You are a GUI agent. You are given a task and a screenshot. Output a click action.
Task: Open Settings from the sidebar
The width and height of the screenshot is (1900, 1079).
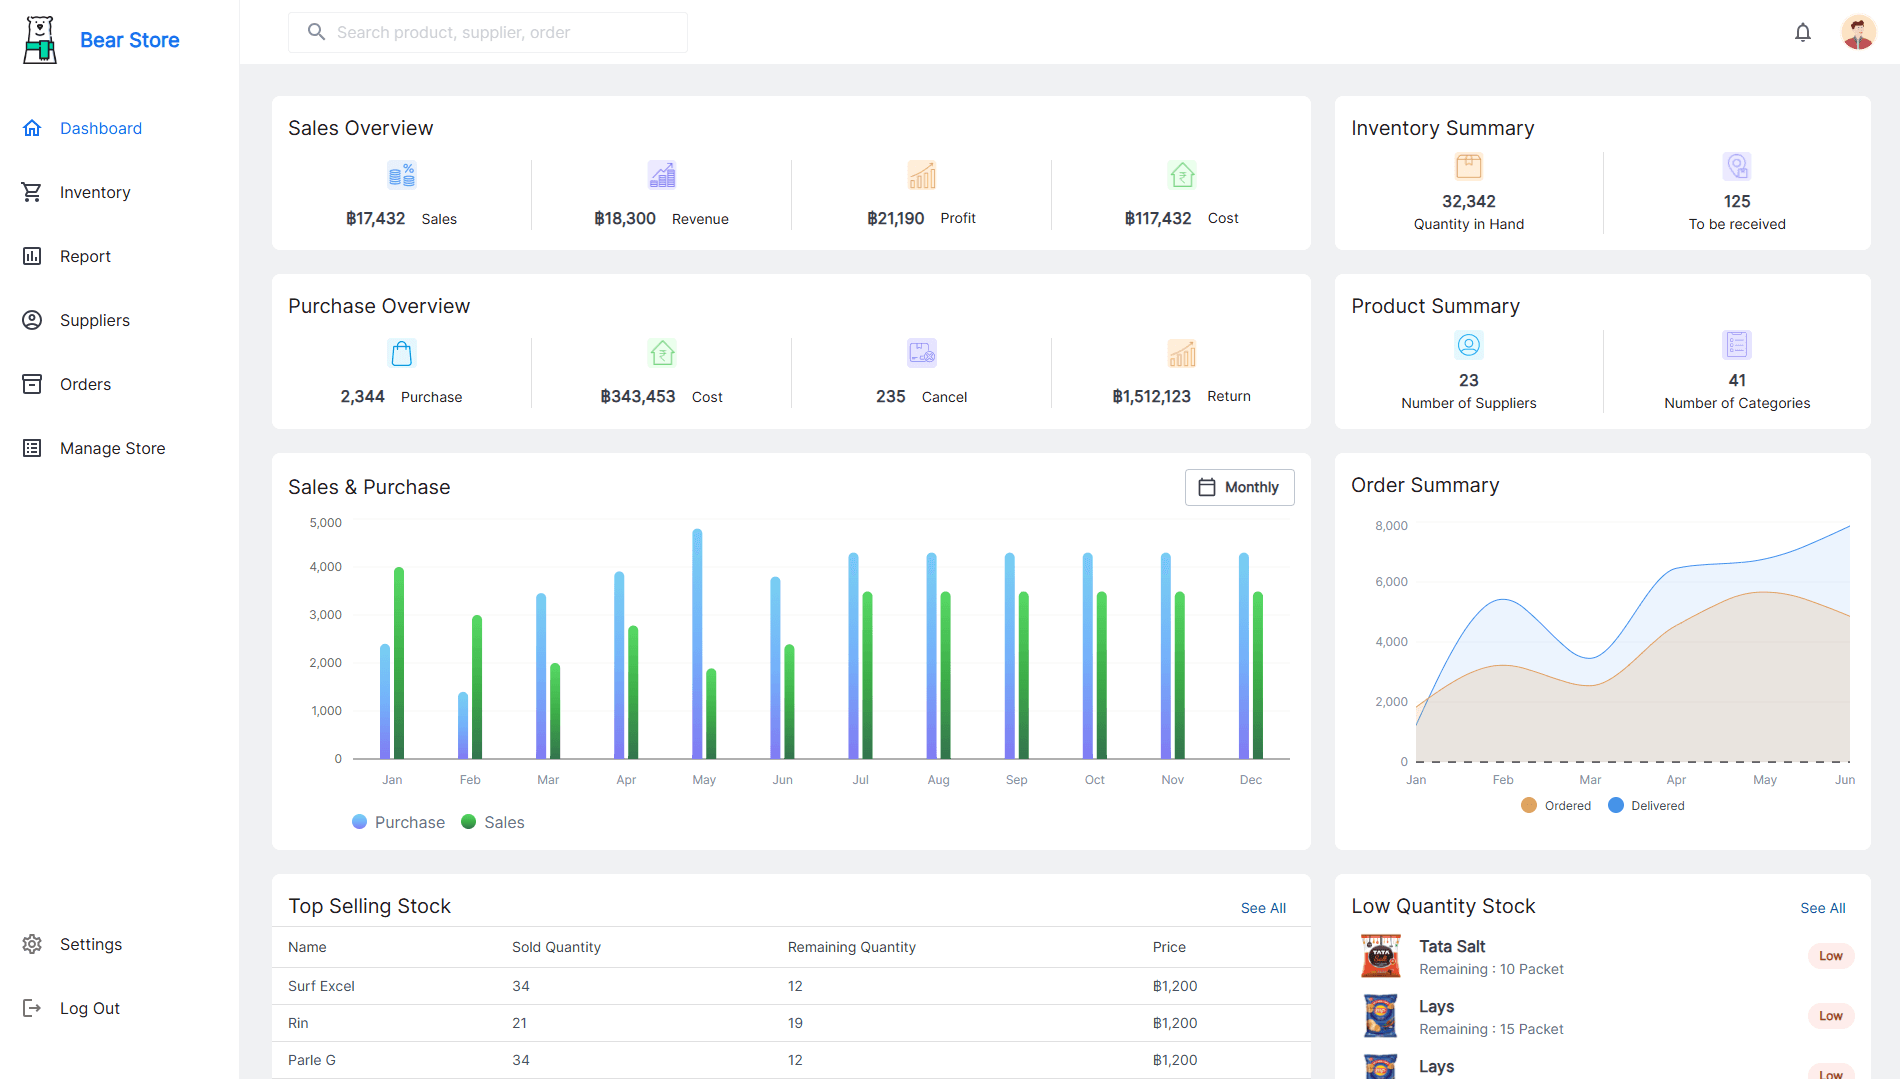tap(91, 944)
